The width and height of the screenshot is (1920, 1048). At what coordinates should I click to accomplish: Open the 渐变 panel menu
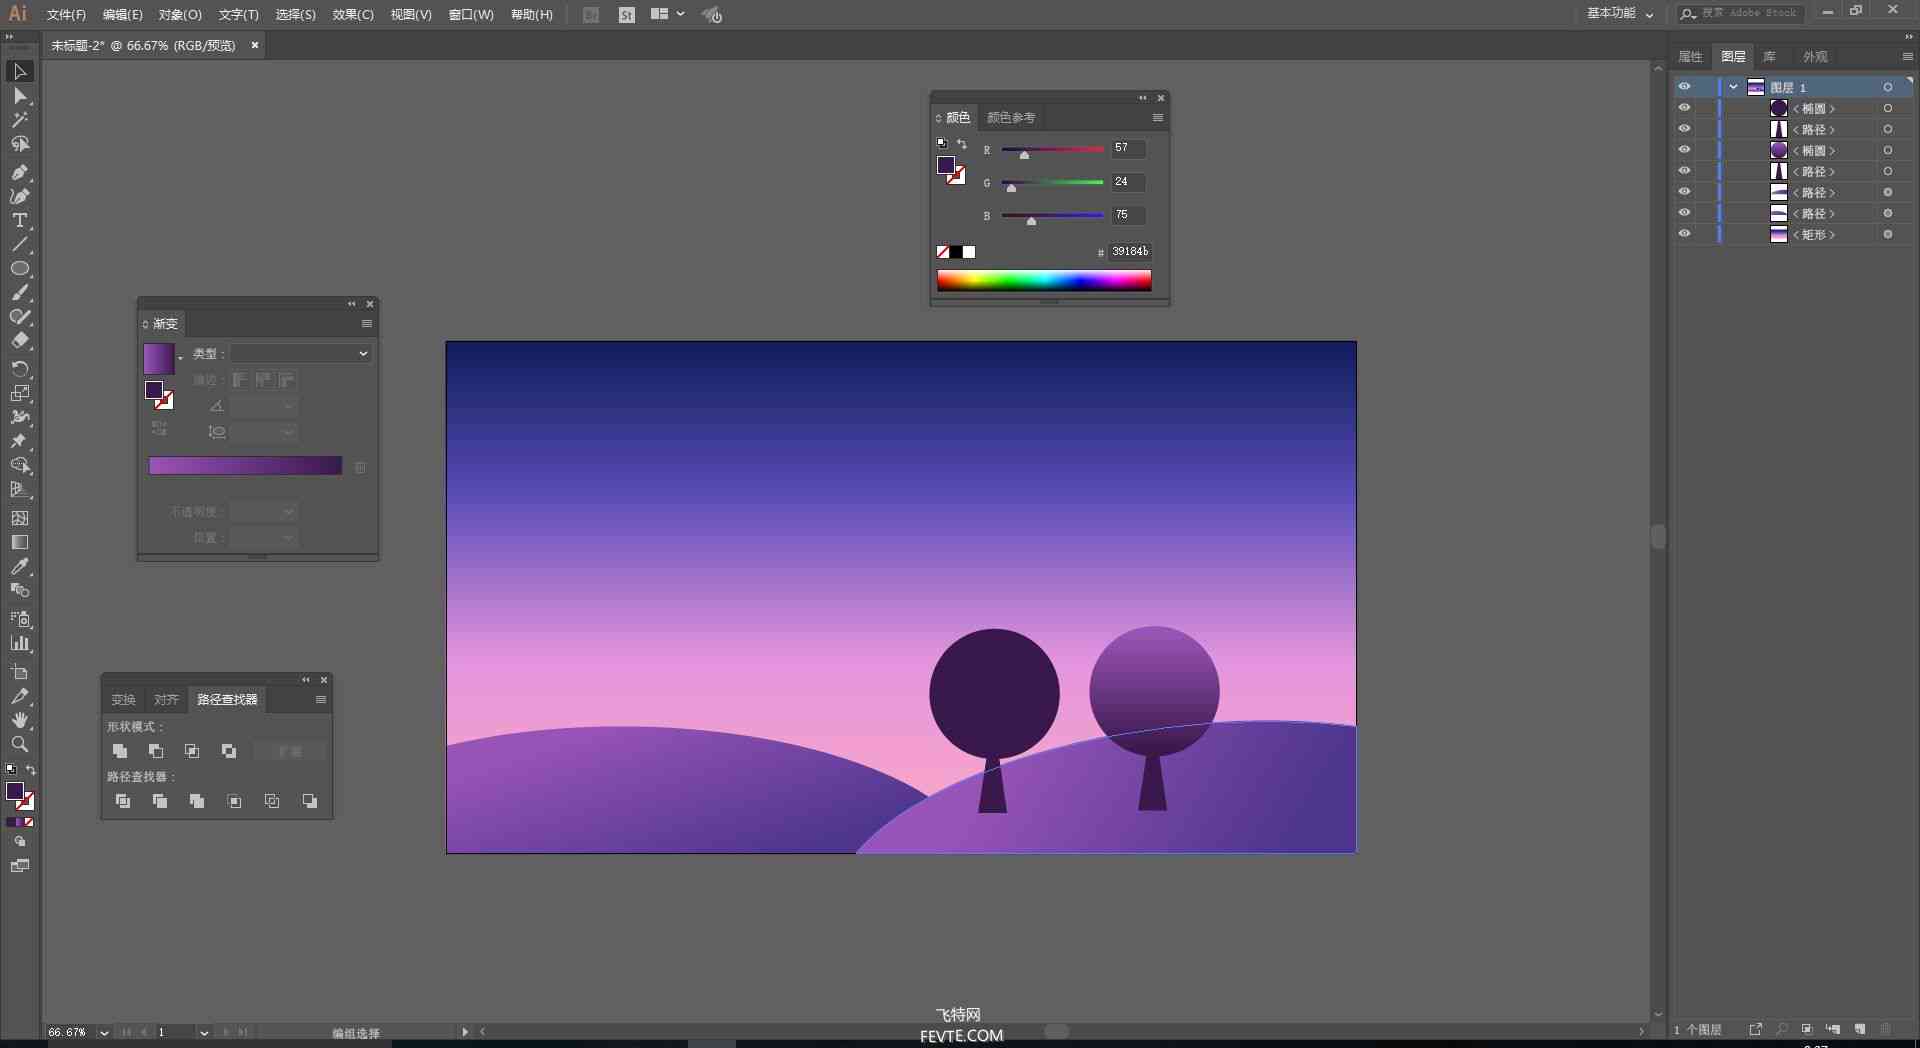(x=367, y=324)
